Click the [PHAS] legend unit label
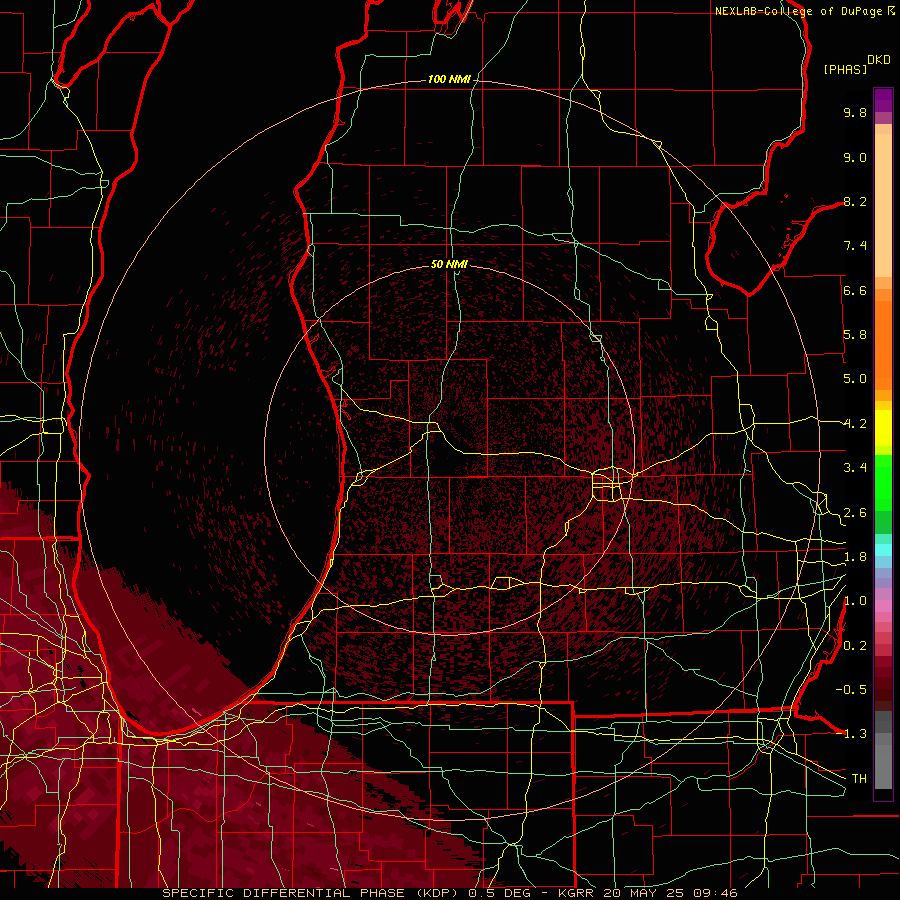 (x=845, y=69)
